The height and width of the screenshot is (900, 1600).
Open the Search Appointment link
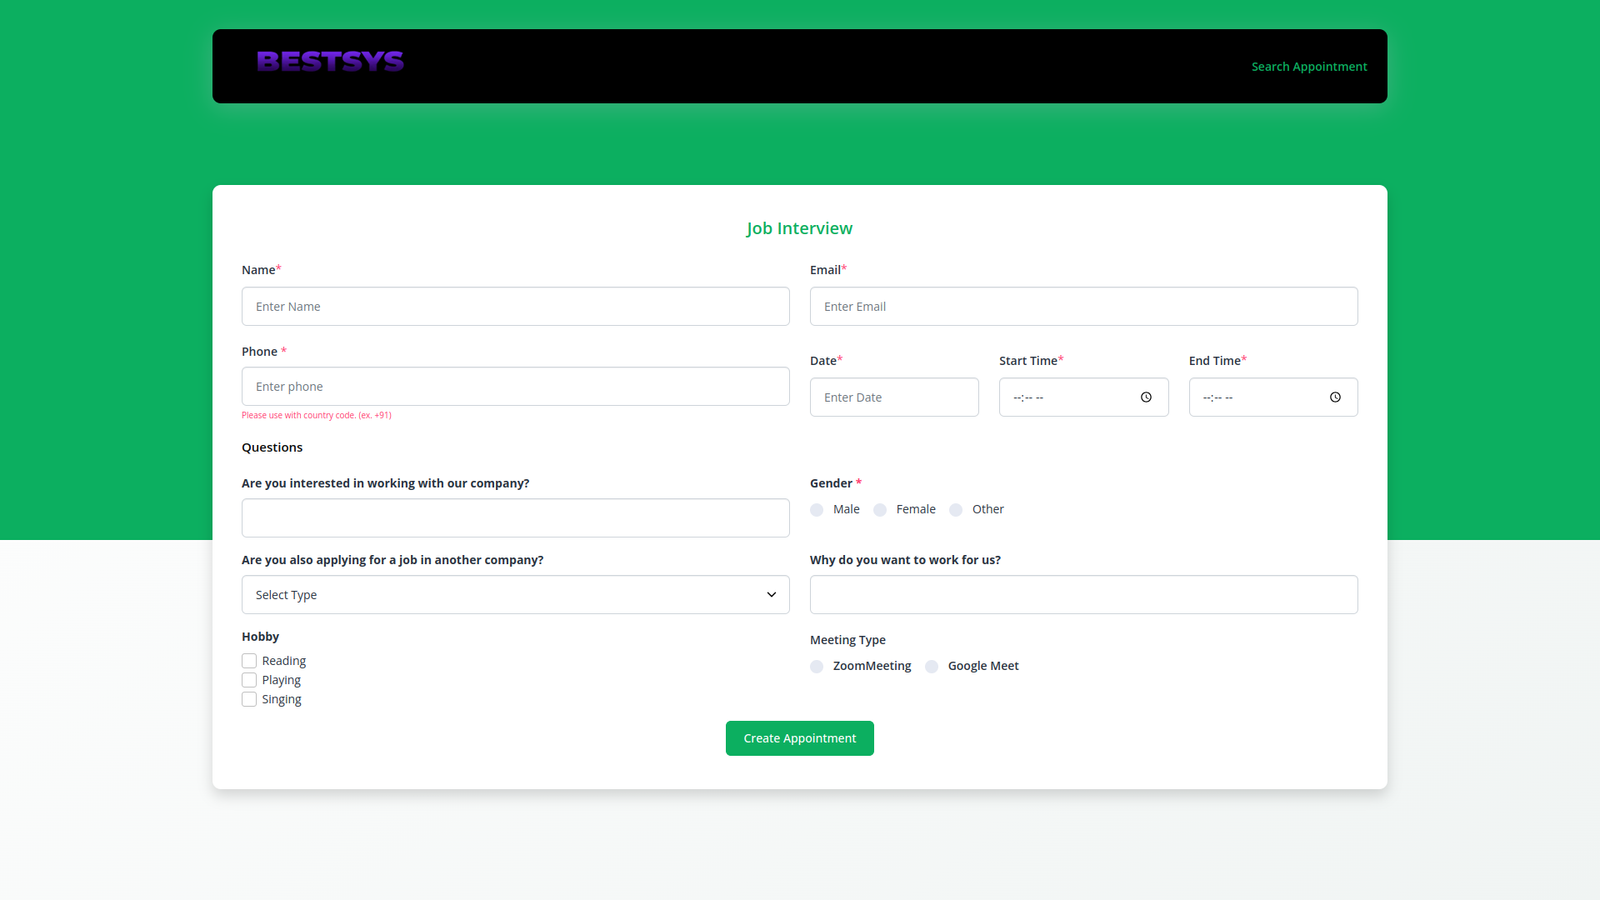pyautogui.click(x=1309, y=67)
